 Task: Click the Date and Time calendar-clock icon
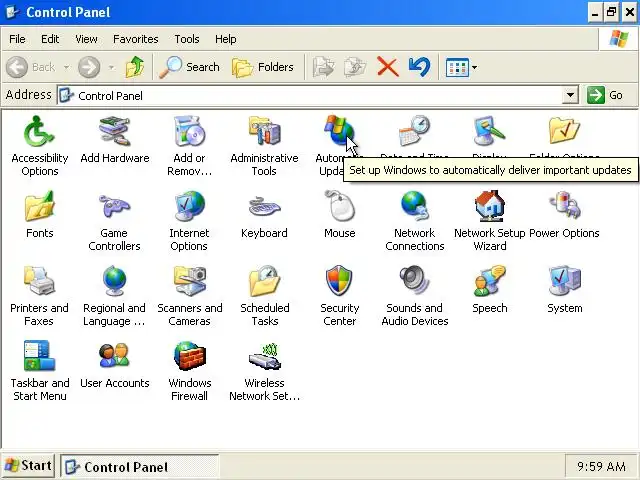(414, 131)
